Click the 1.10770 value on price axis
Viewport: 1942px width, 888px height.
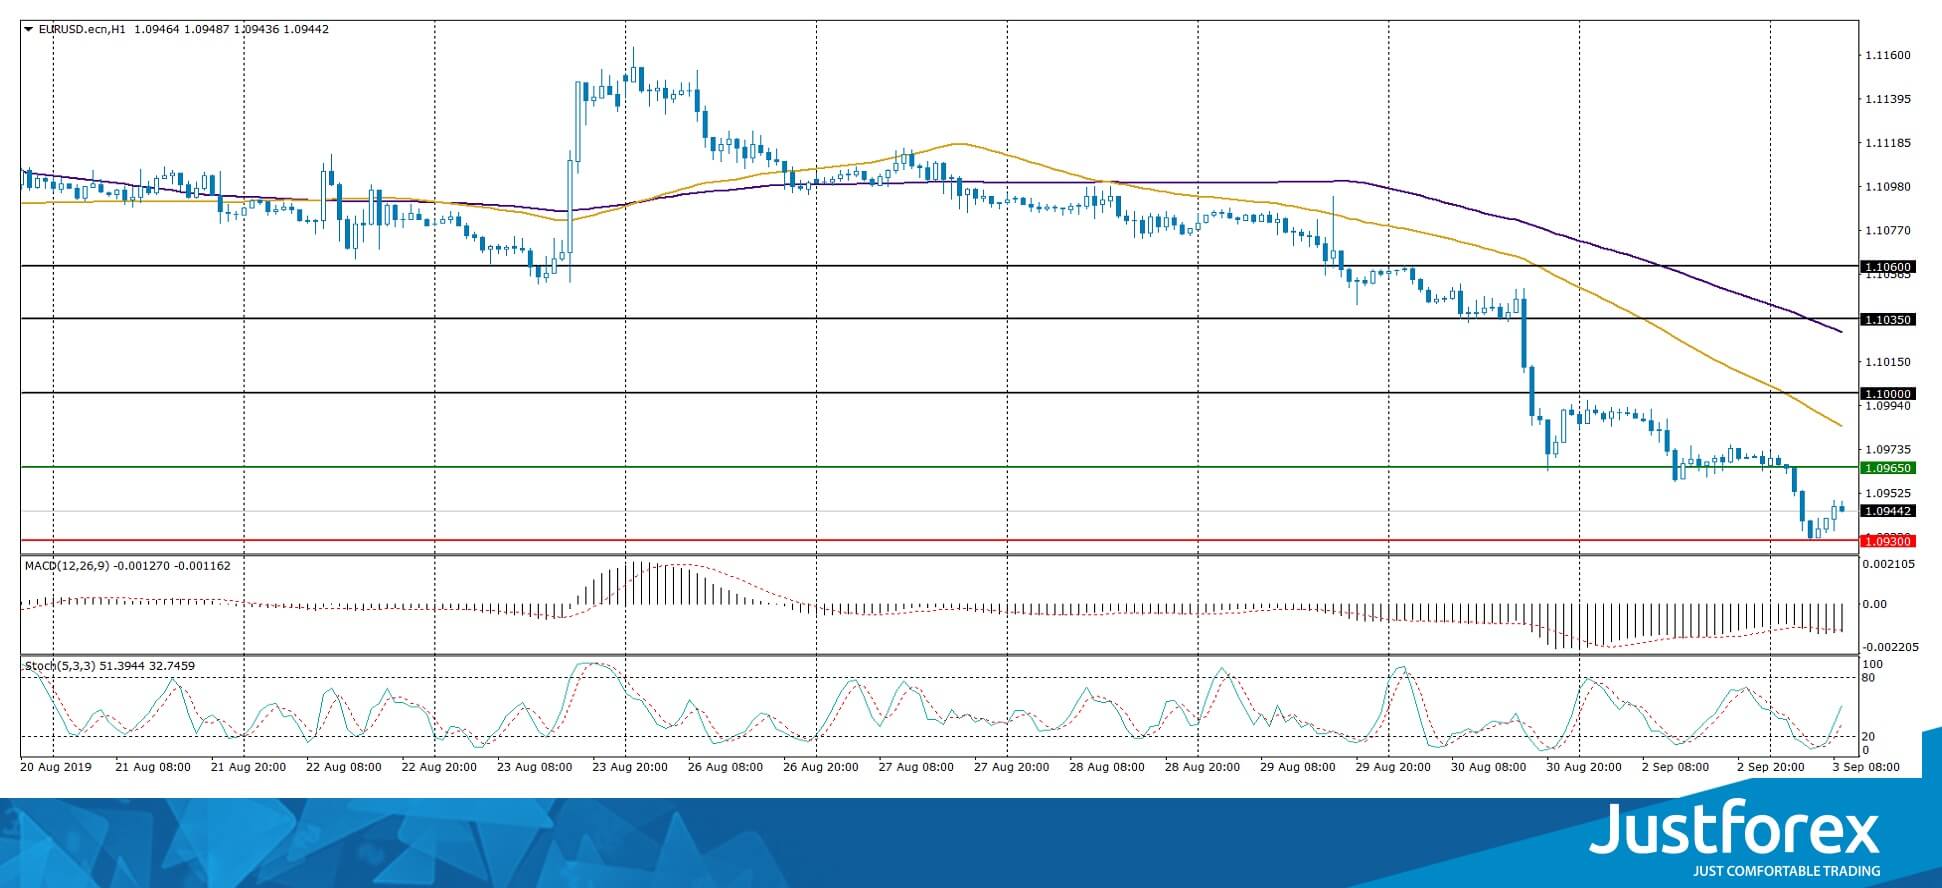tap(1888, 231)
